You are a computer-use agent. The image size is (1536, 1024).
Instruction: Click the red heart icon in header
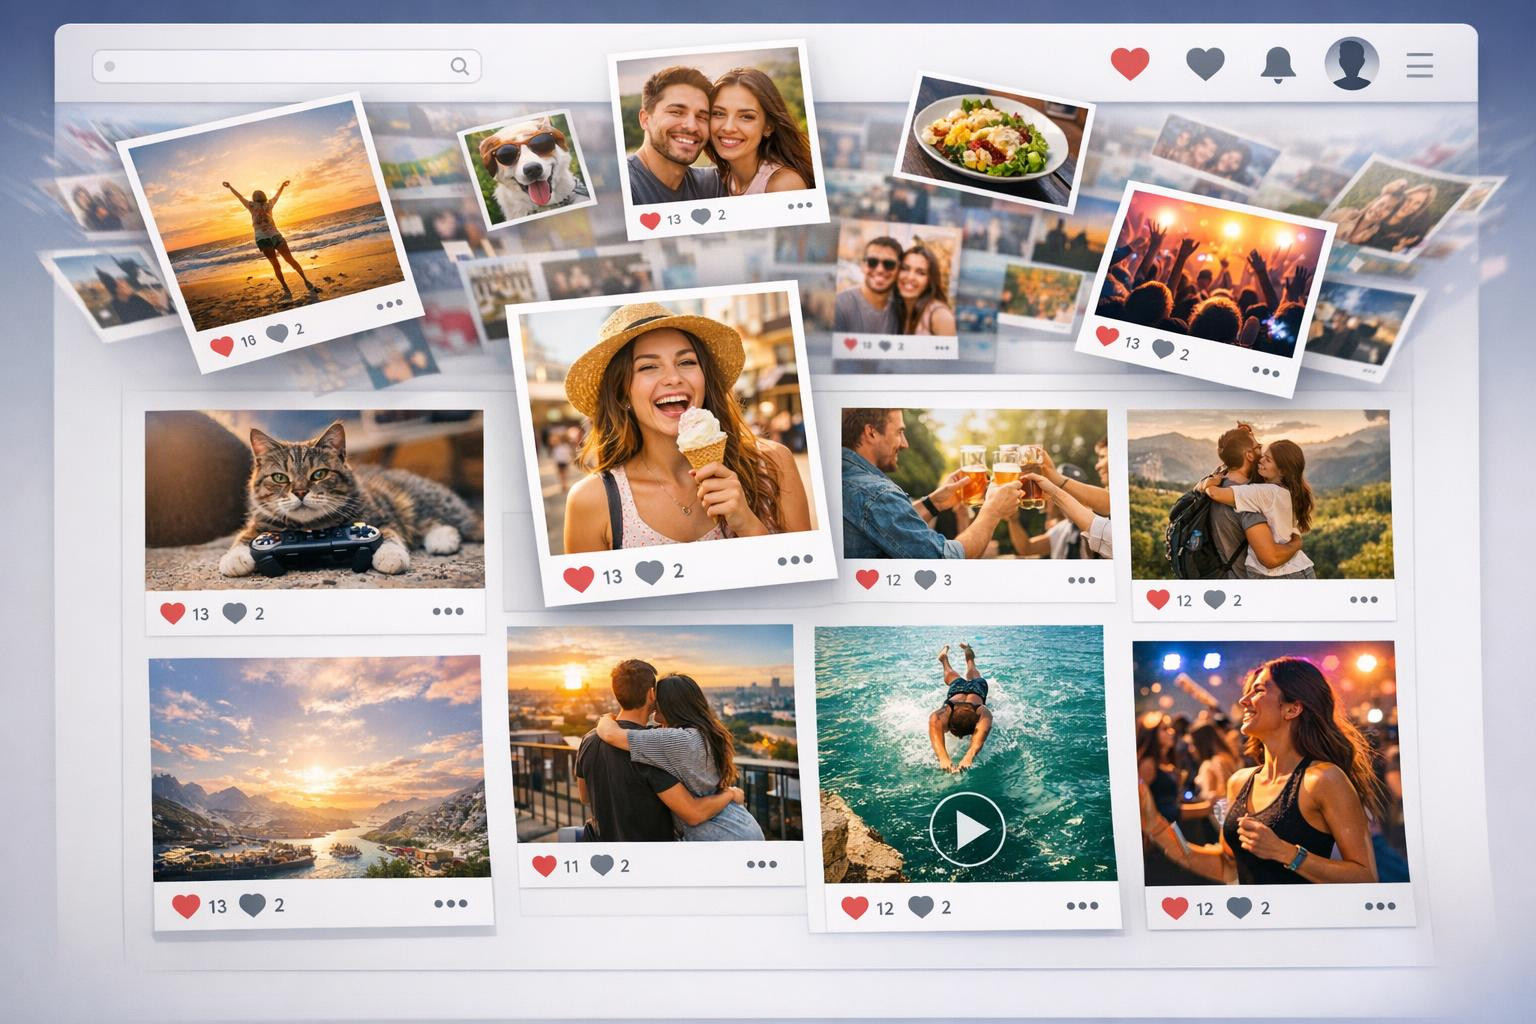(x=1130, y=64)
